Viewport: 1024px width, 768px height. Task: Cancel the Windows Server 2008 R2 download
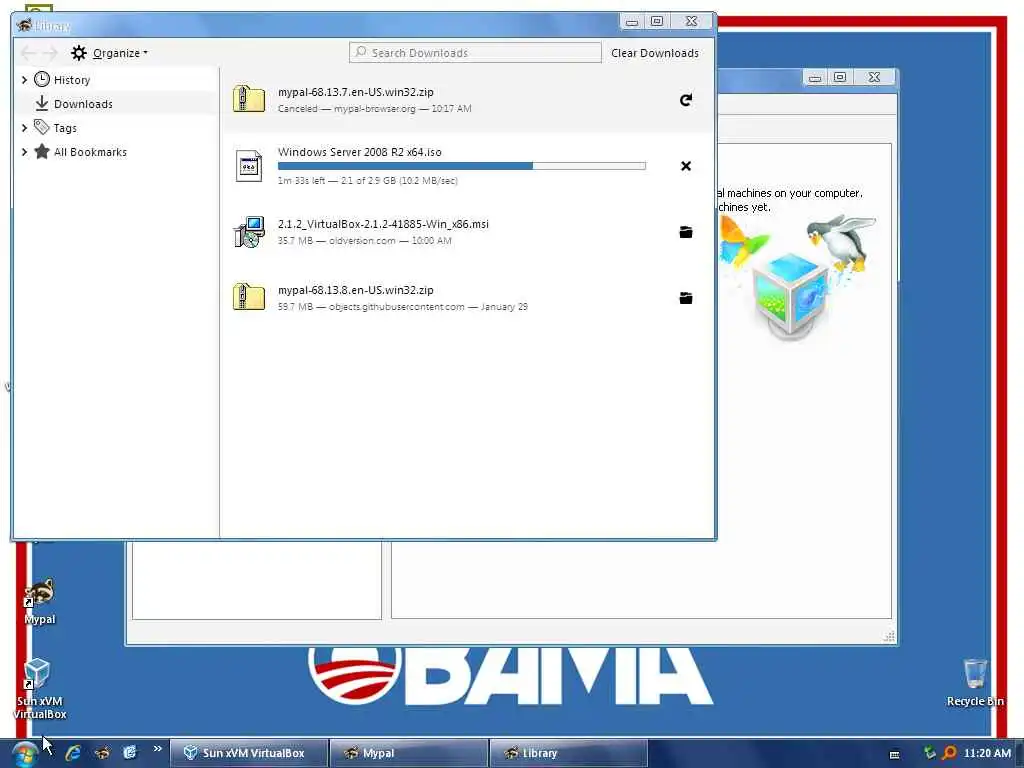(686, 166)
